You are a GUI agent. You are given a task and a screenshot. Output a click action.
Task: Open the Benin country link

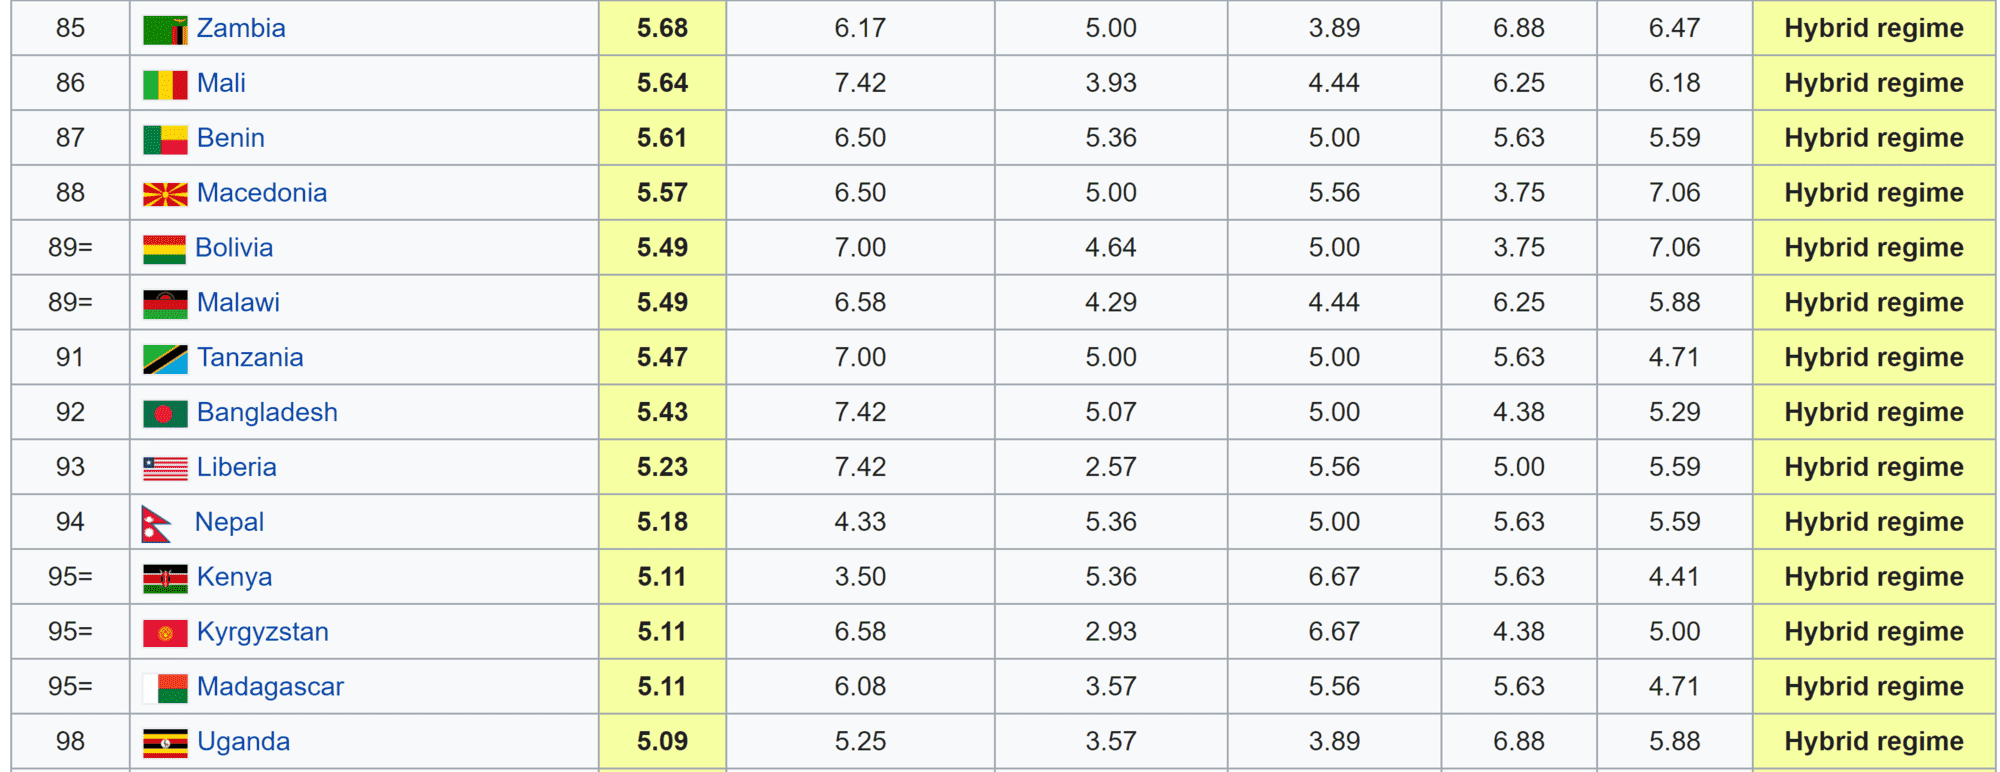point(231,138)
